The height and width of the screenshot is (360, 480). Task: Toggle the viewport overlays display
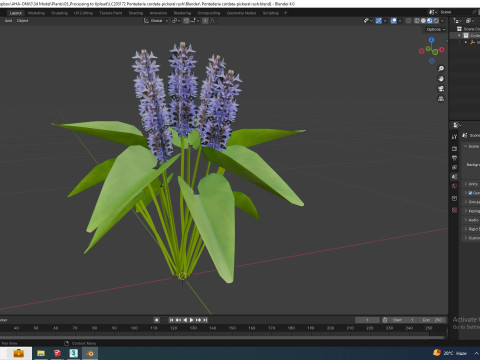click(x=394, y=21)
